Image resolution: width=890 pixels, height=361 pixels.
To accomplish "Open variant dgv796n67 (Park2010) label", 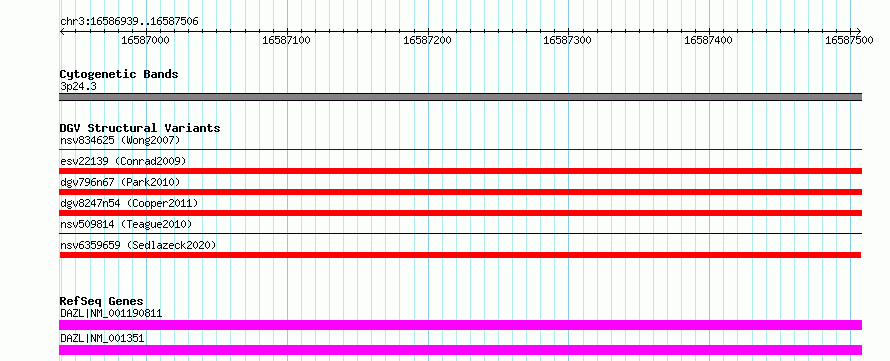I will coord(120,182).
